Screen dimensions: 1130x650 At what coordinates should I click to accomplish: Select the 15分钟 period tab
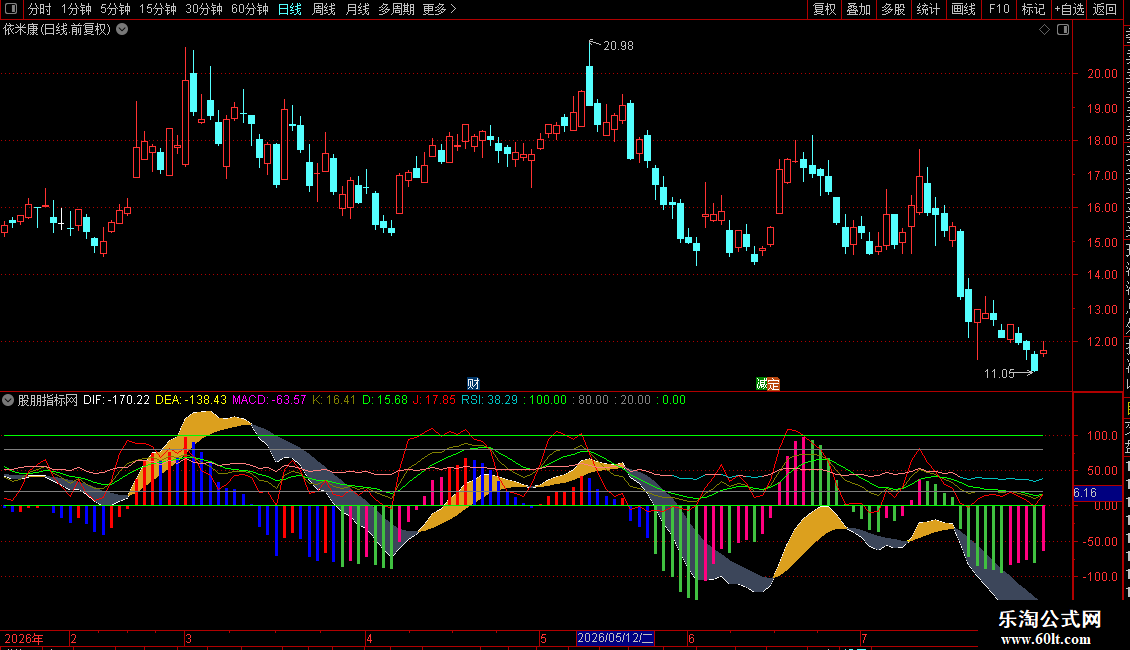157,9
